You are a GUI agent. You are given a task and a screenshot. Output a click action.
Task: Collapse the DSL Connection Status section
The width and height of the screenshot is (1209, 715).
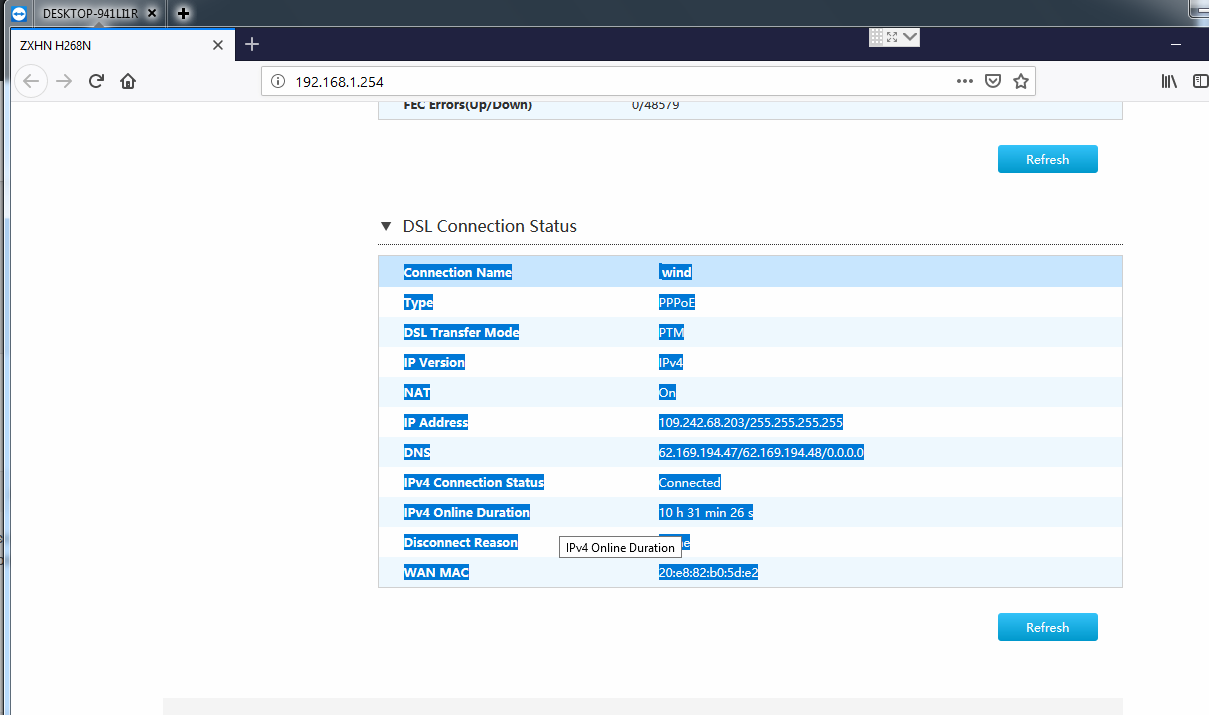(386, 227)
